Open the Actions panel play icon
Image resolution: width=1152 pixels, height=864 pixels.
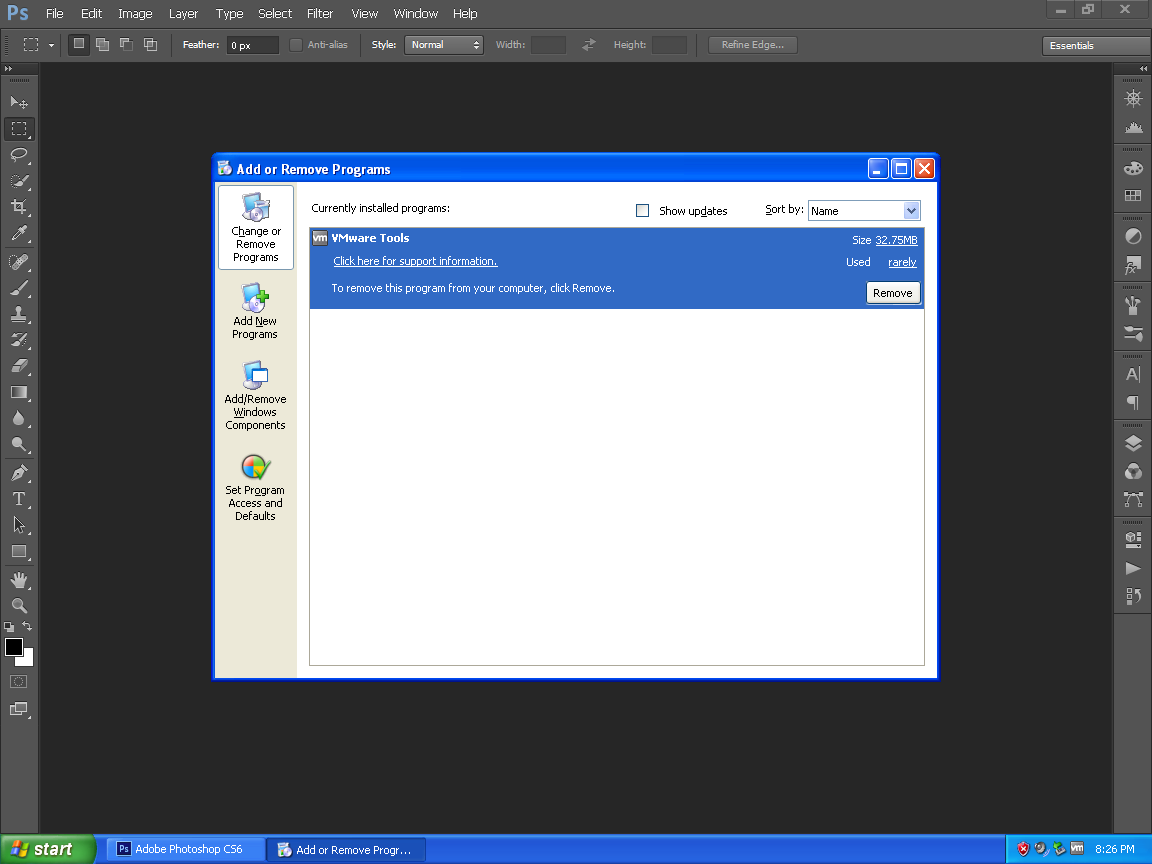pos(1133,568)
